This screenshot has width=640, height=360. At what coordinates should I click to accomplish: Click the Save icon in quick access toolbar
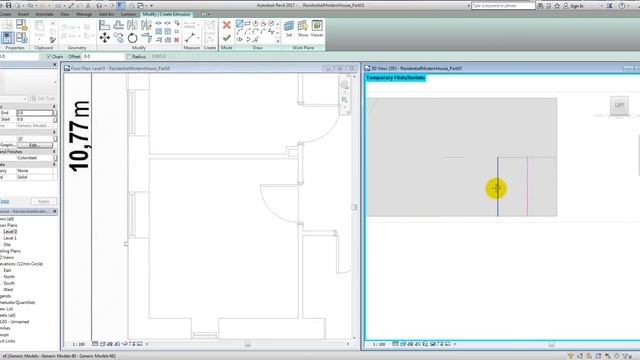pos(8,6)
